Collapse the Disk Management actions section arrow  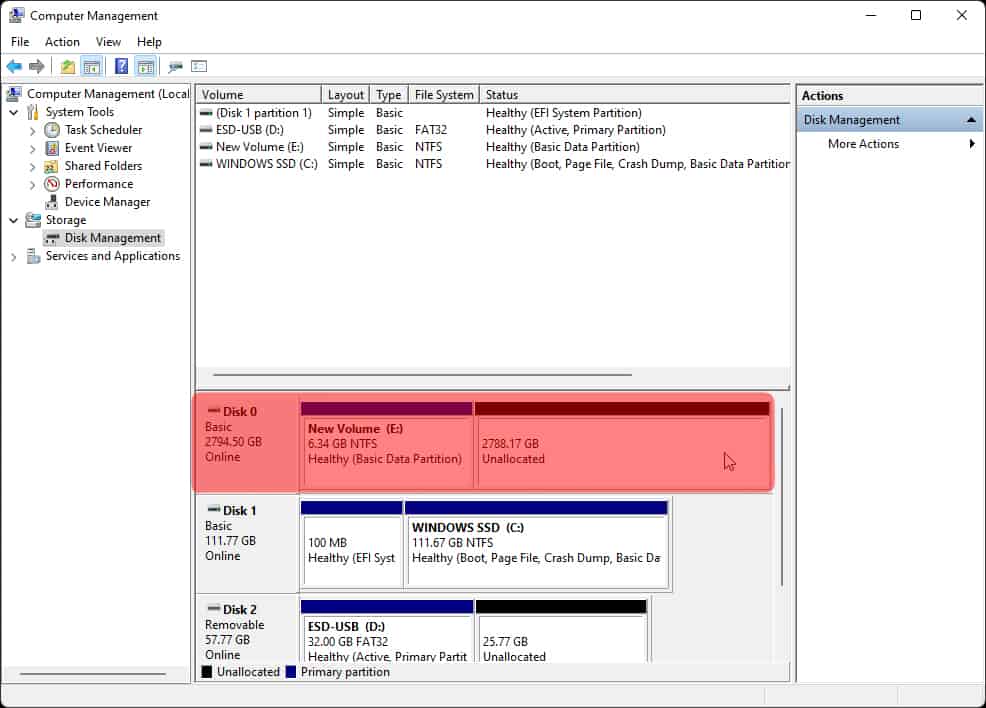pos(971,119)
